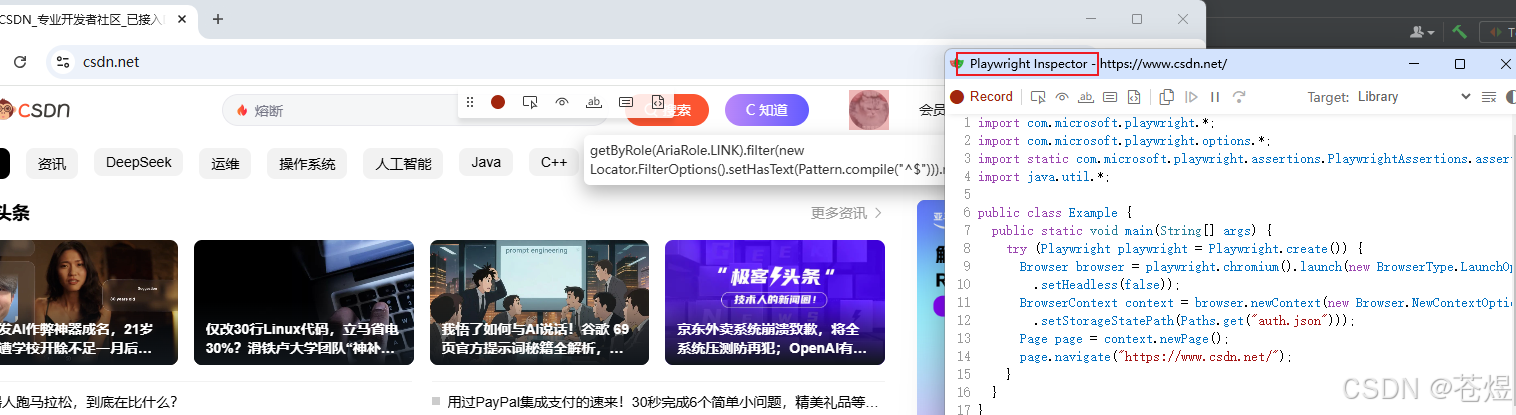Reload the csdn.net page
This screenshot has height=415, width=1516.
20,62
